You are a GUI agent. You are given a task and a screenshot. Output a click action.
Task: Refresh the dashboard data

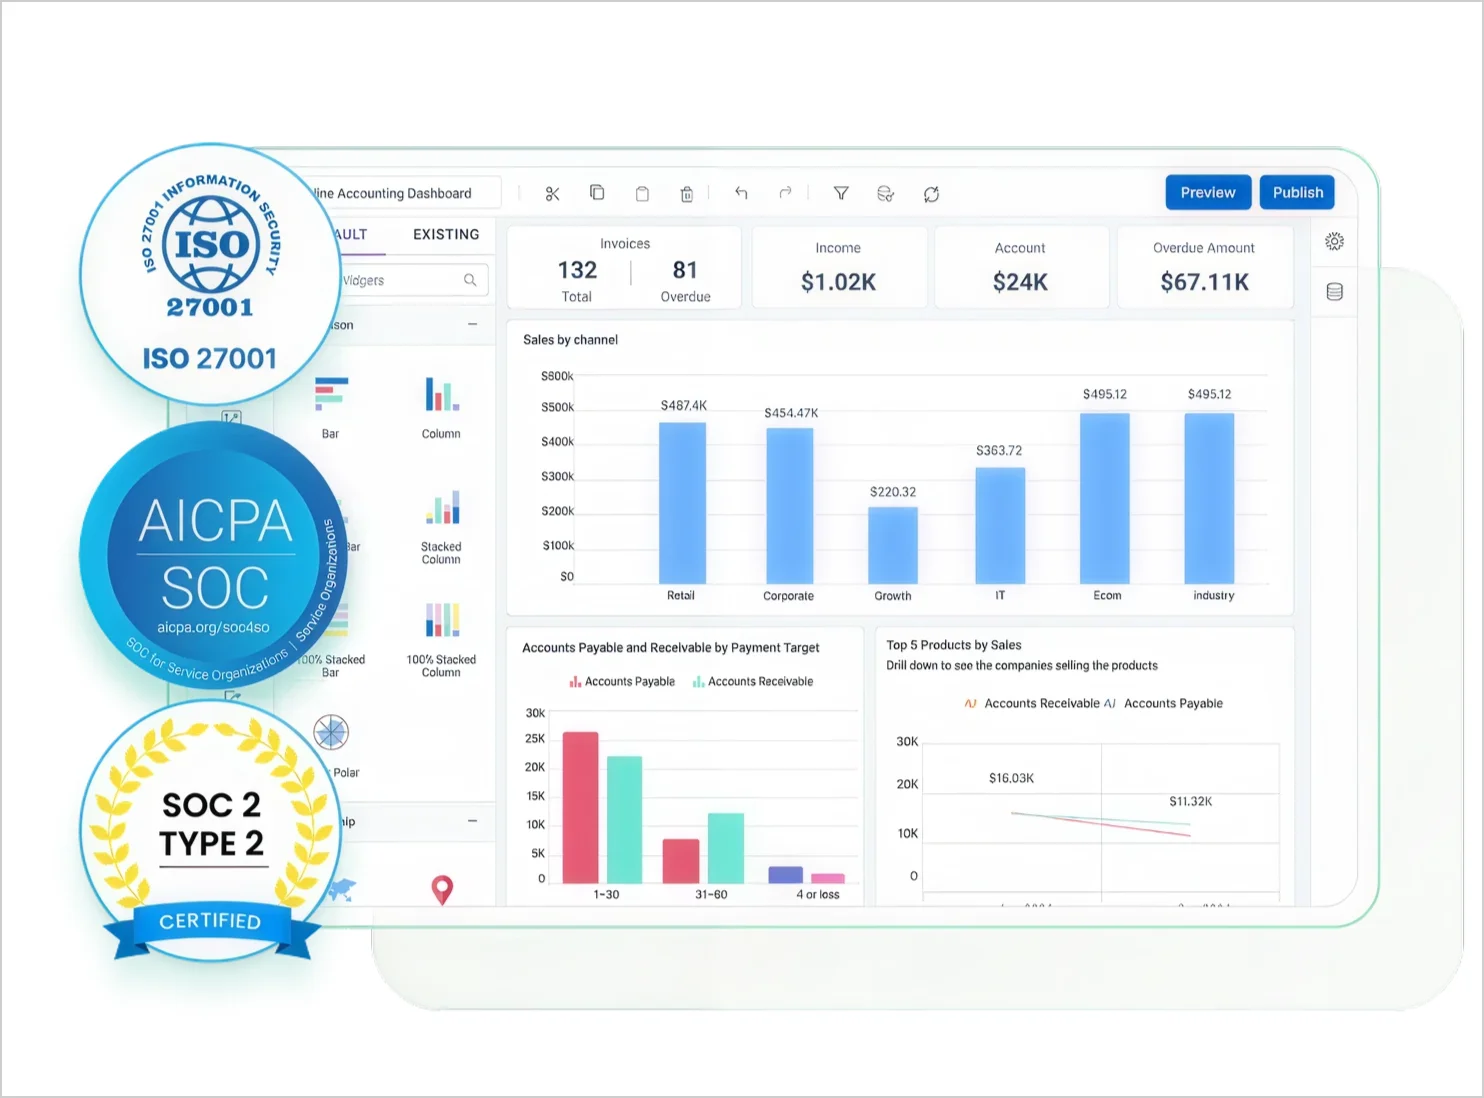coord(931,193)
